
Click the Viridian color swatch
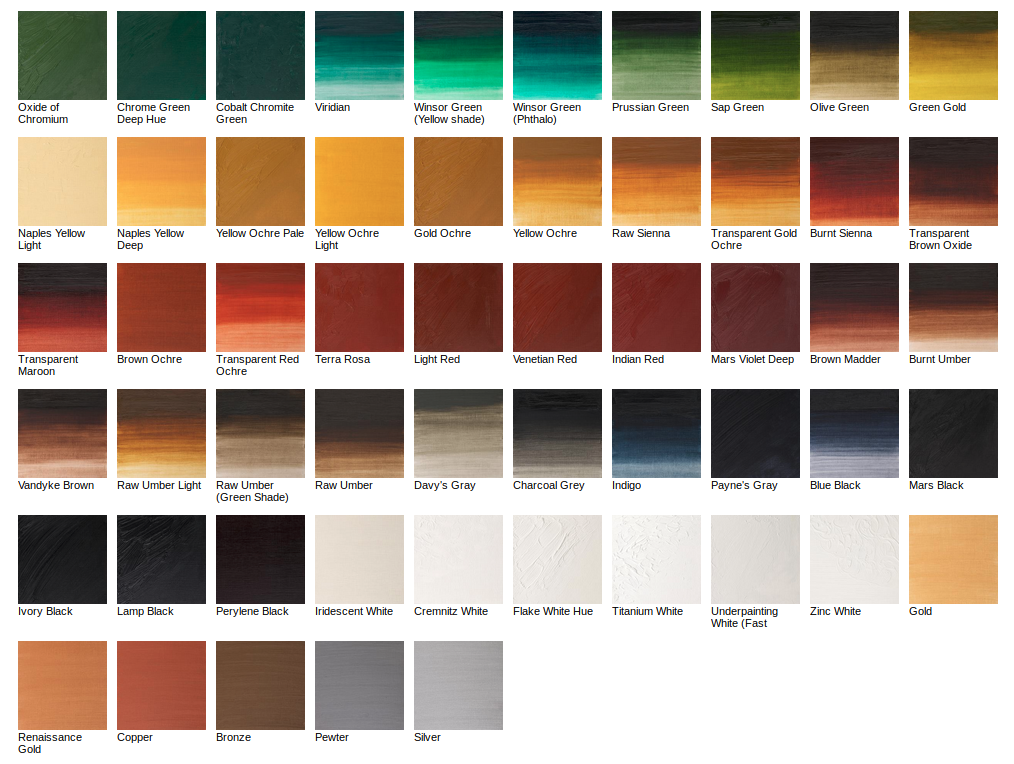coord(359,55)
